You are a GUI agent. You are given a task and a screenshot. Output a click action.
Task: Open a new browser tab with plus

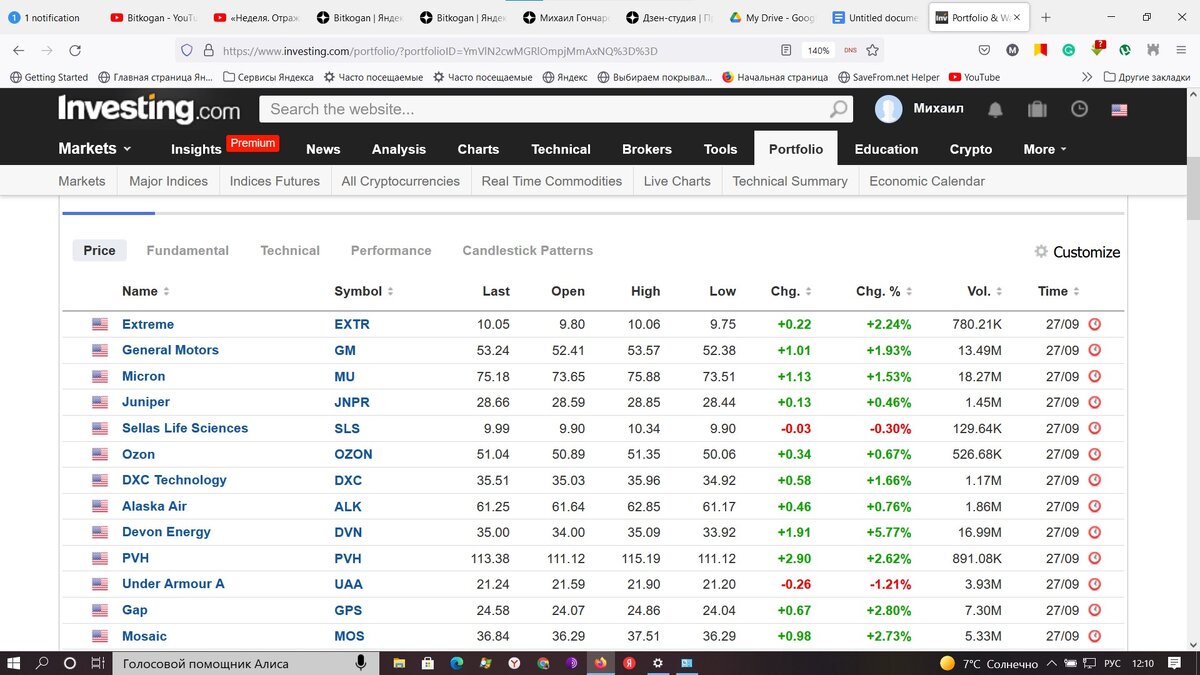click(x=1046, y=18)
